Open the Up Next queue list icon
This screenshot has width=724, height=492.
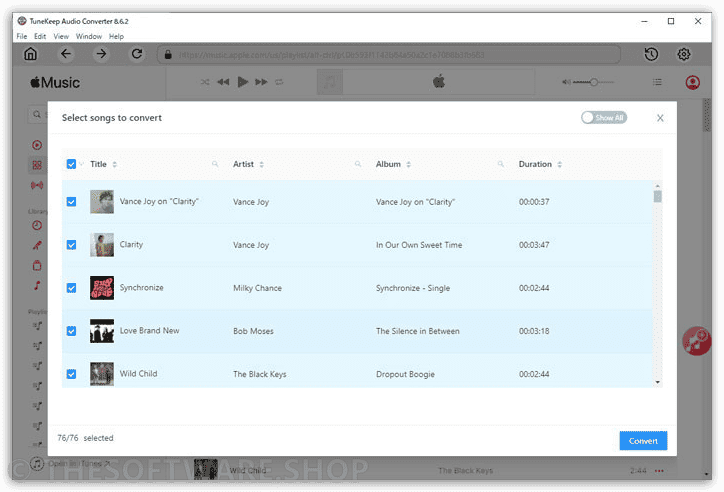657,82
